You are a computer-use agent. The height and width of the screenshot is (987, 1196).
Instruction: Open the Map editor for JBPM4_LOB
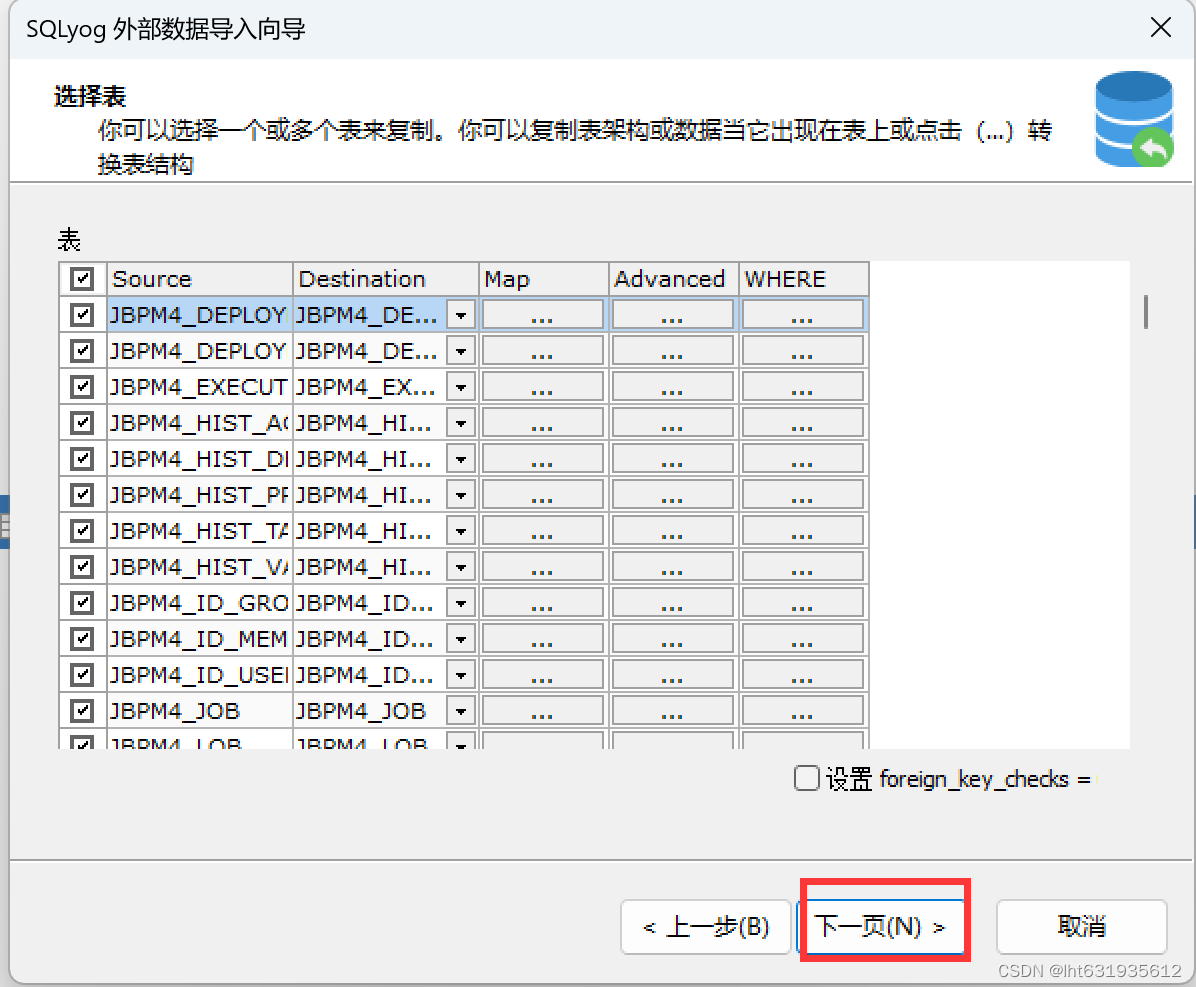(542, 744)
